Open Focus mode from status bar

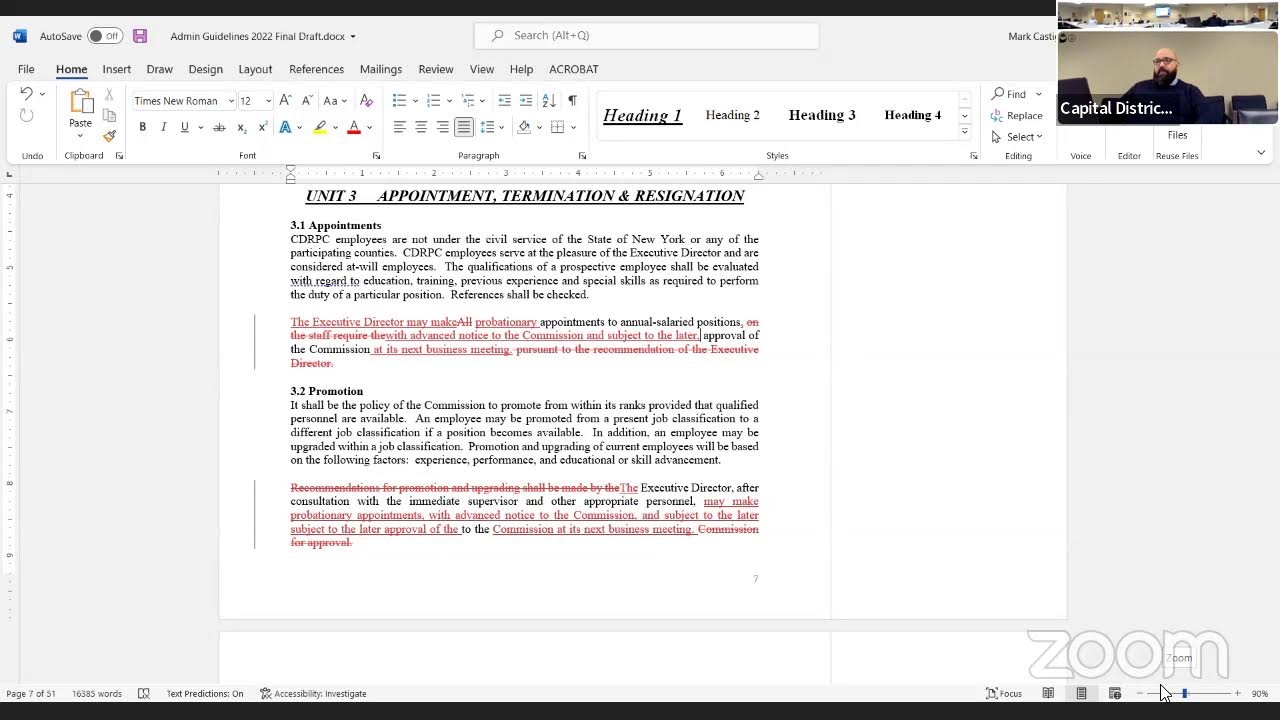[1004, 693]
